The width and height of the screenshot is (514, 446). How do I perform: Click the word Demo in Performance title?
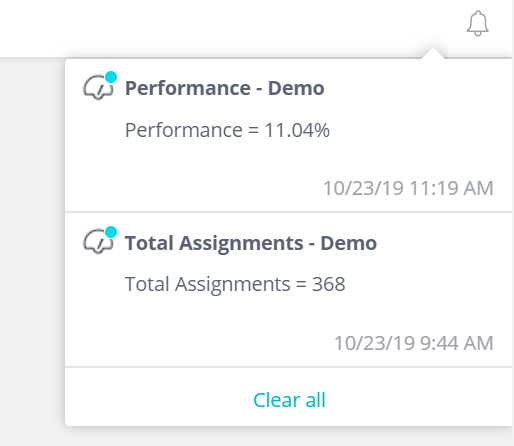[x=296, y=88]
